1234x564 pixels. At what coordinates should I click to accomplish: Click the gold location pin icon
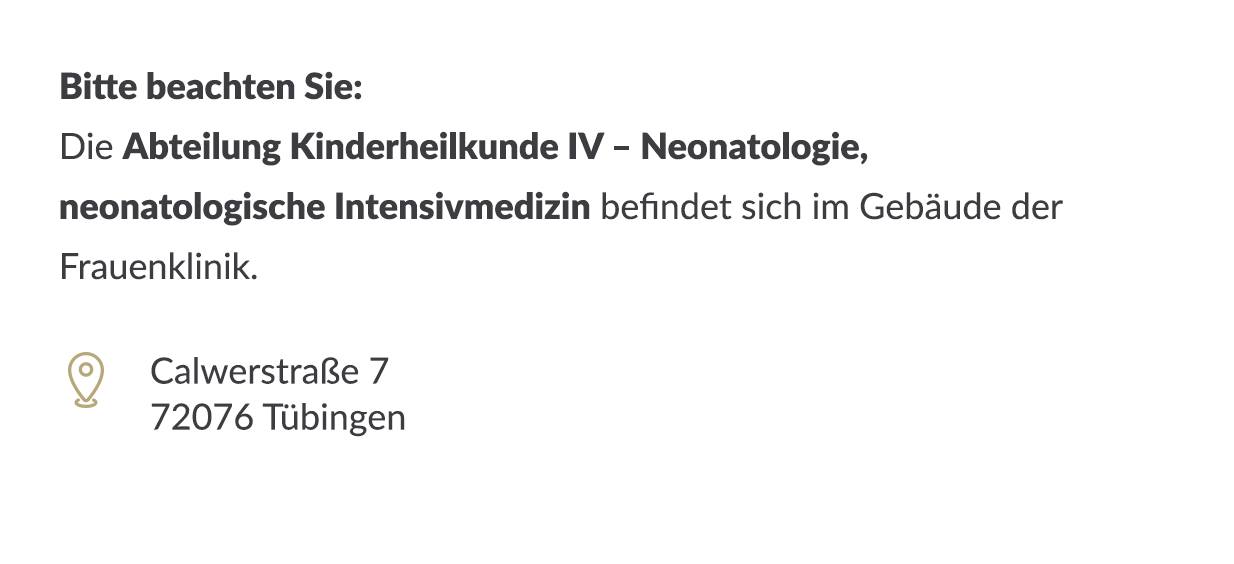click(86, 380)
